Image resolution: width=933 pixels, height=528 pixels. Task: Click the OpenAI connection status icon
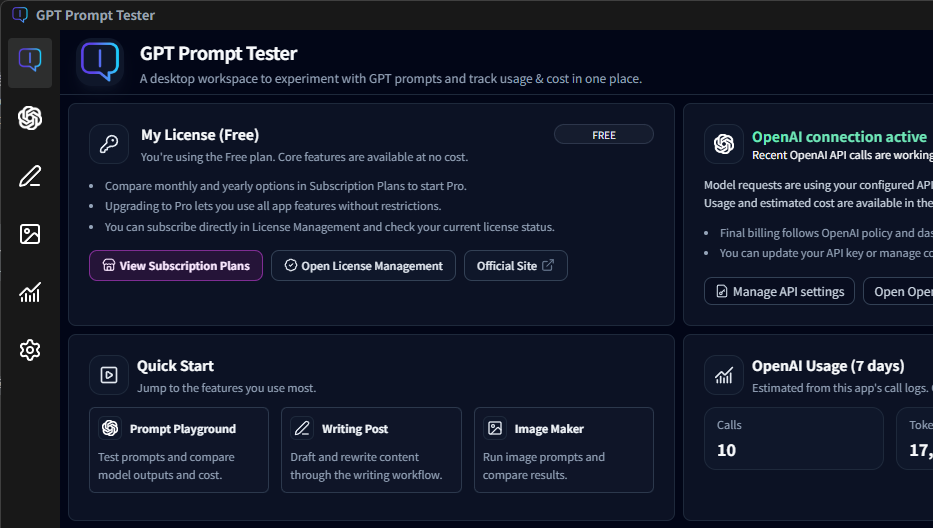[x=724, y=144]
